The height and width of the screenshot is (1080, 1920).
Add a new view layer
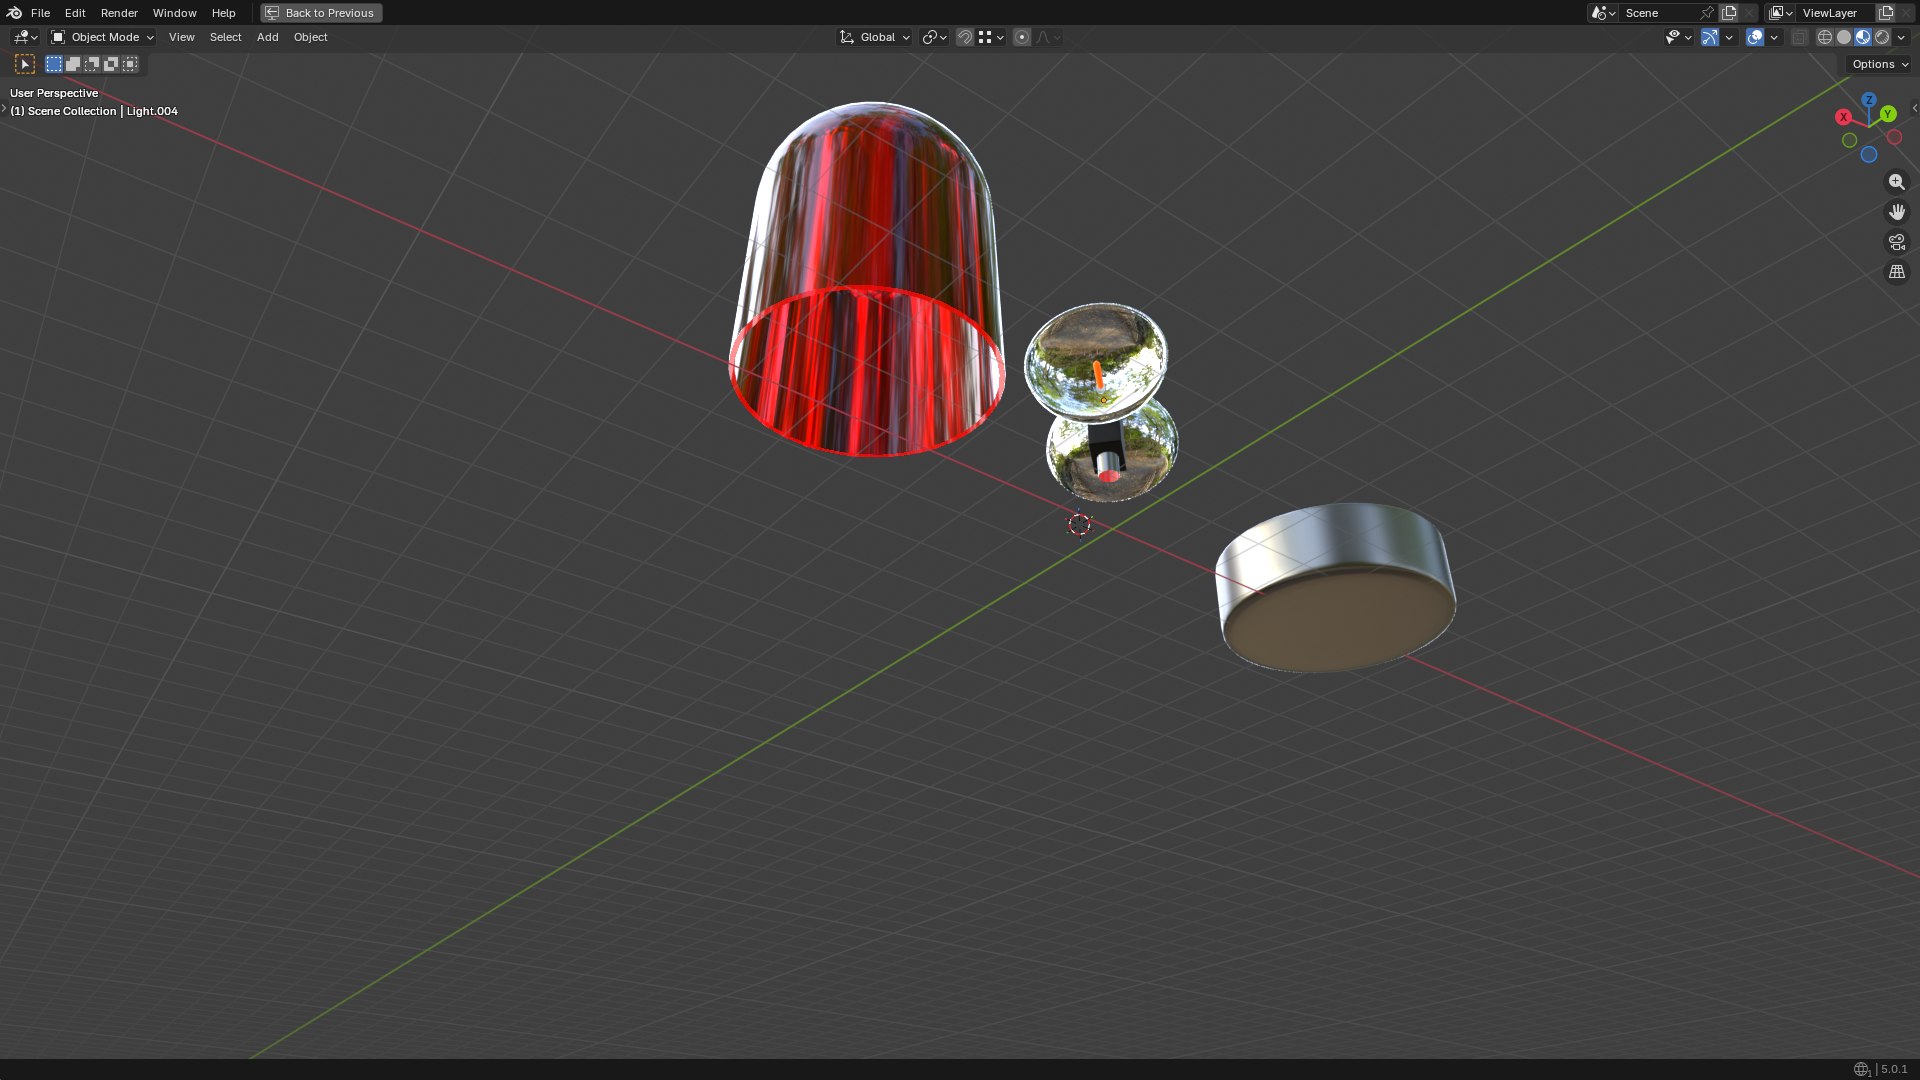tap(1886, 13)
